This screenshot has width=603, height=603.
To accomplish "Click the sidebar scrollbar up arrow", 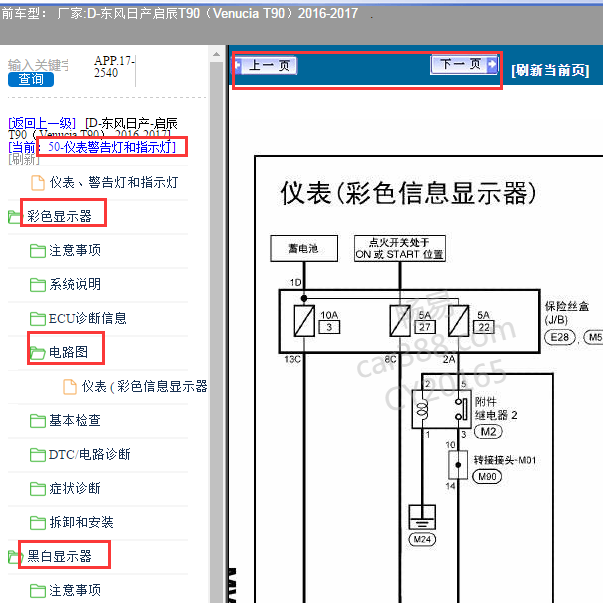I will point(217,54).
